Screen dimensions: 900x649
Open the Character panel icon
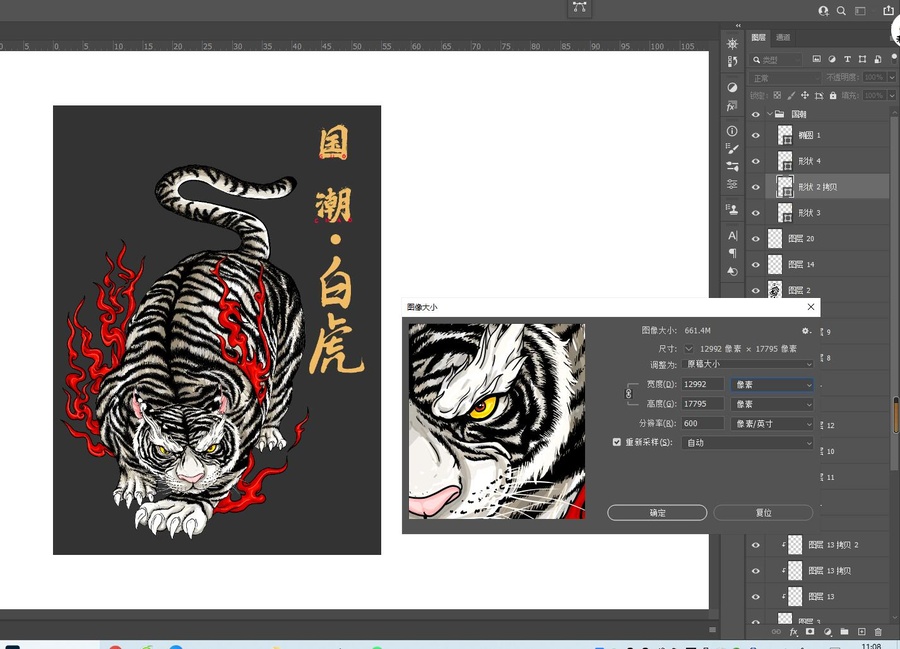coord(732,235)
